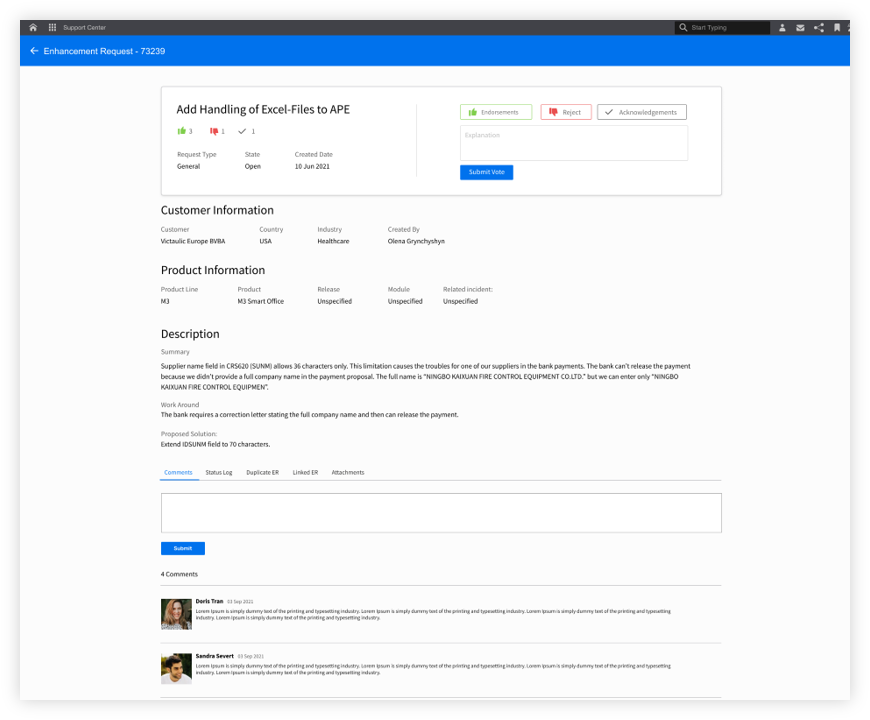
Task: Select the Acknowledgements vote button
Action: (x=641, y=112)
